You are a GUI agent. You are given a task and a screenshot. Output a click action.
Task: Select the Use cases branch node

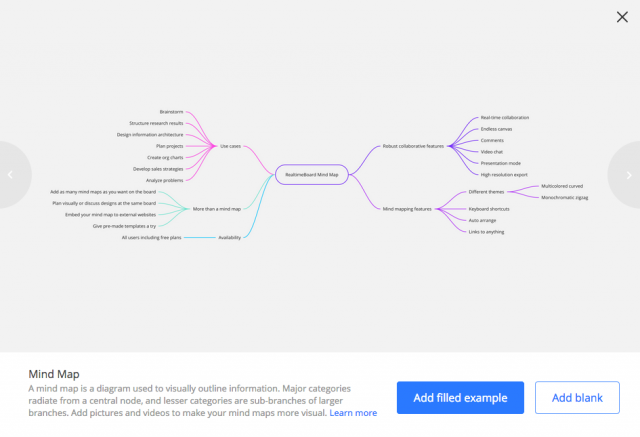[x=231, y=146]
